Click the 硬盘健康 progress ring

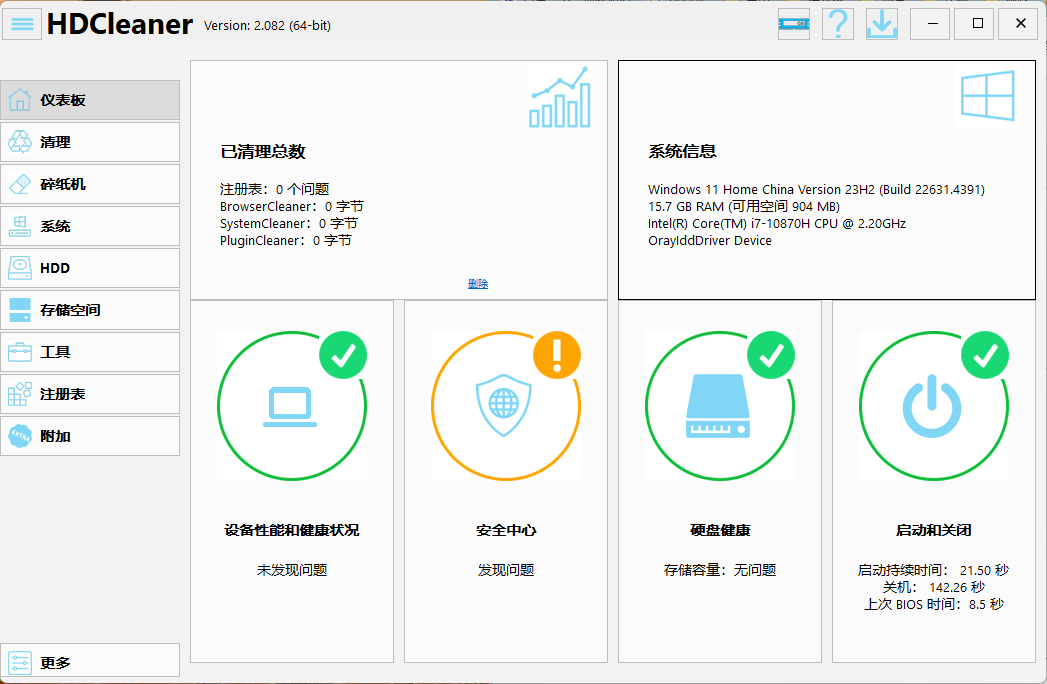point(720,406)
